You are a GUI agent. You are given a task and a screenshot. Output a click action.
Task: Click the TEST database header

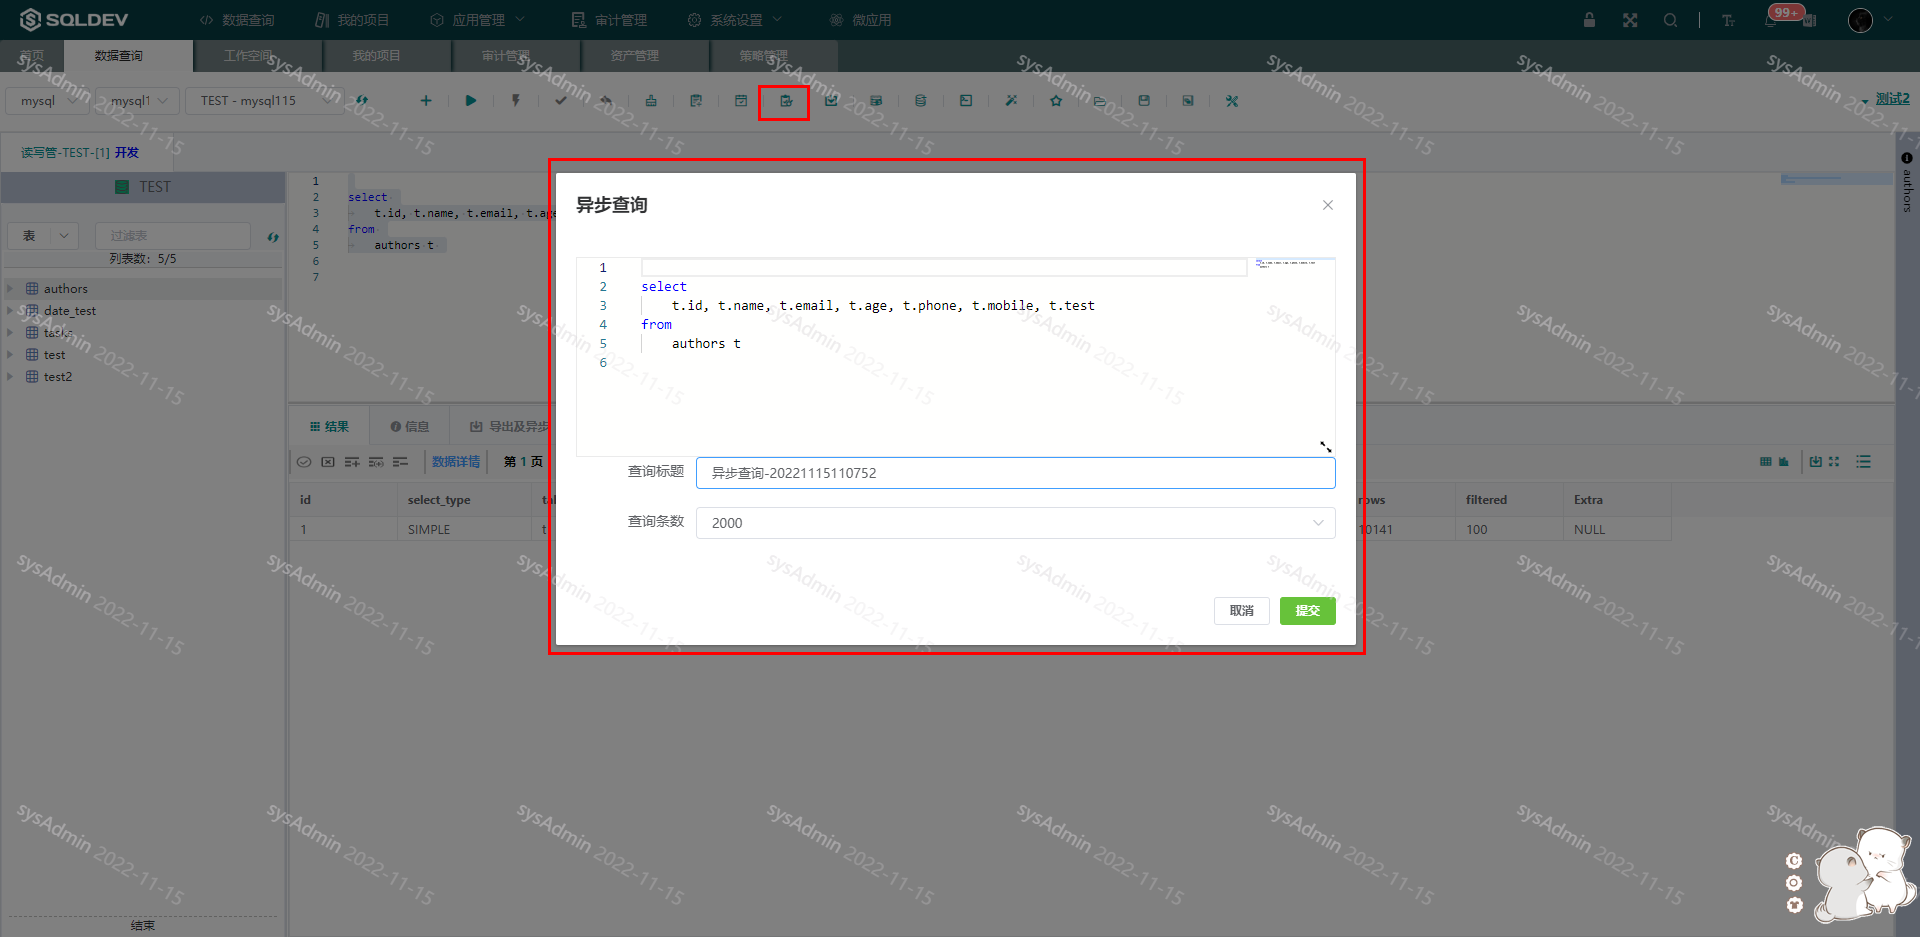tap(143, 187)
